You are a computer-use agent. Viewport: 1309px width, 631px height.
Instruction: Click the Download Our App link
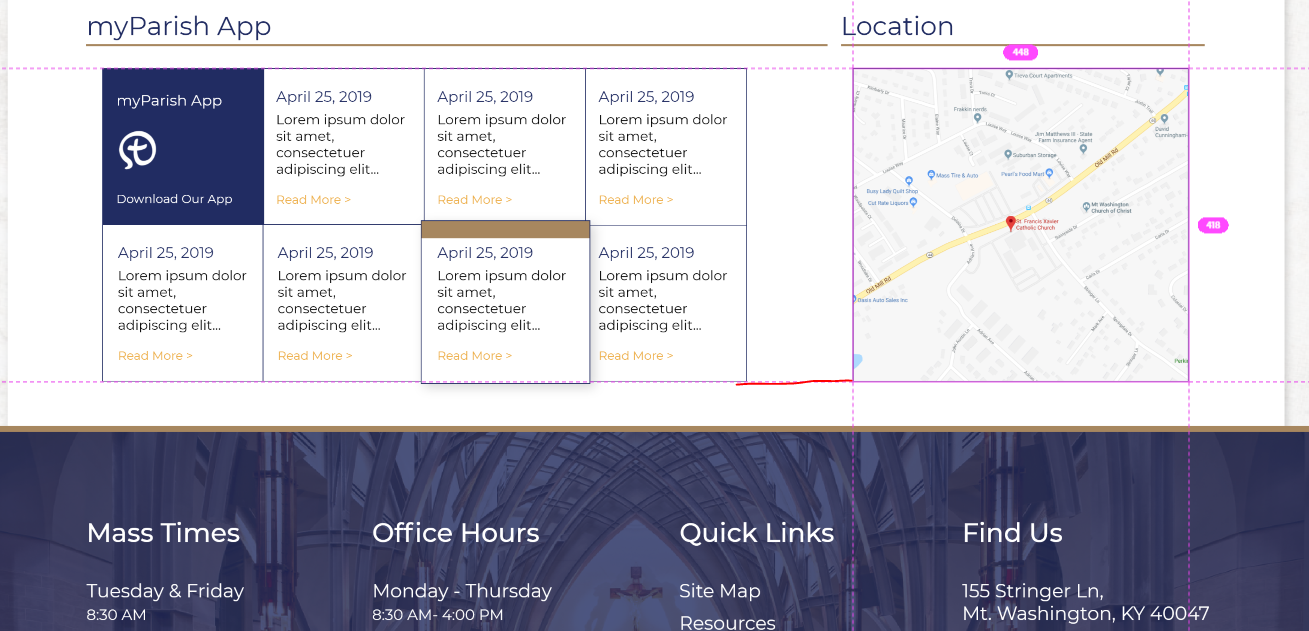point(174,199)
